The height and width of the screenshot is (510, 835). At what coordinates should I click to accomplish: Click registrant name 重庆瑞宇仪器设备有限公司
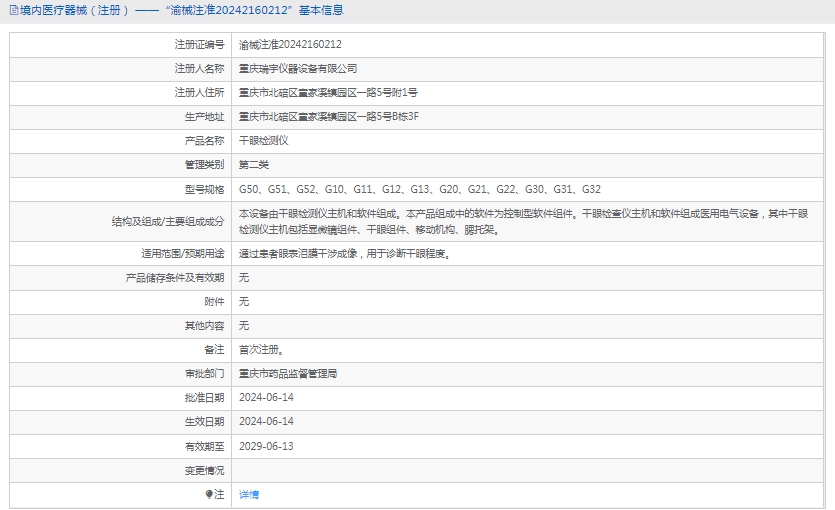coord(297,69)
